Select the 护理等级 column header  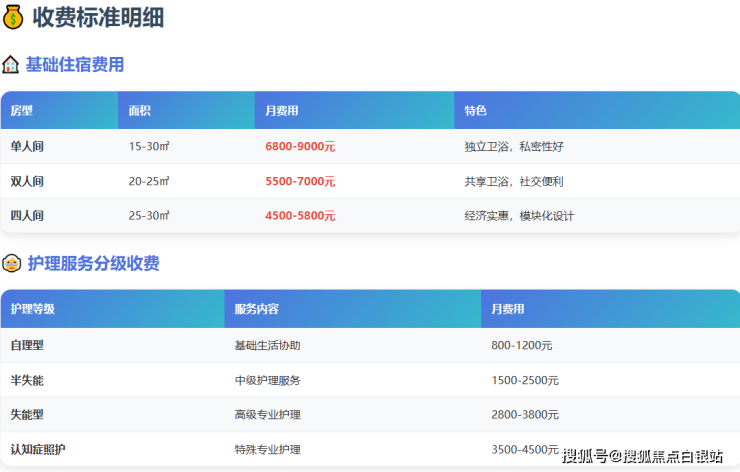click(x=33, y=309)
